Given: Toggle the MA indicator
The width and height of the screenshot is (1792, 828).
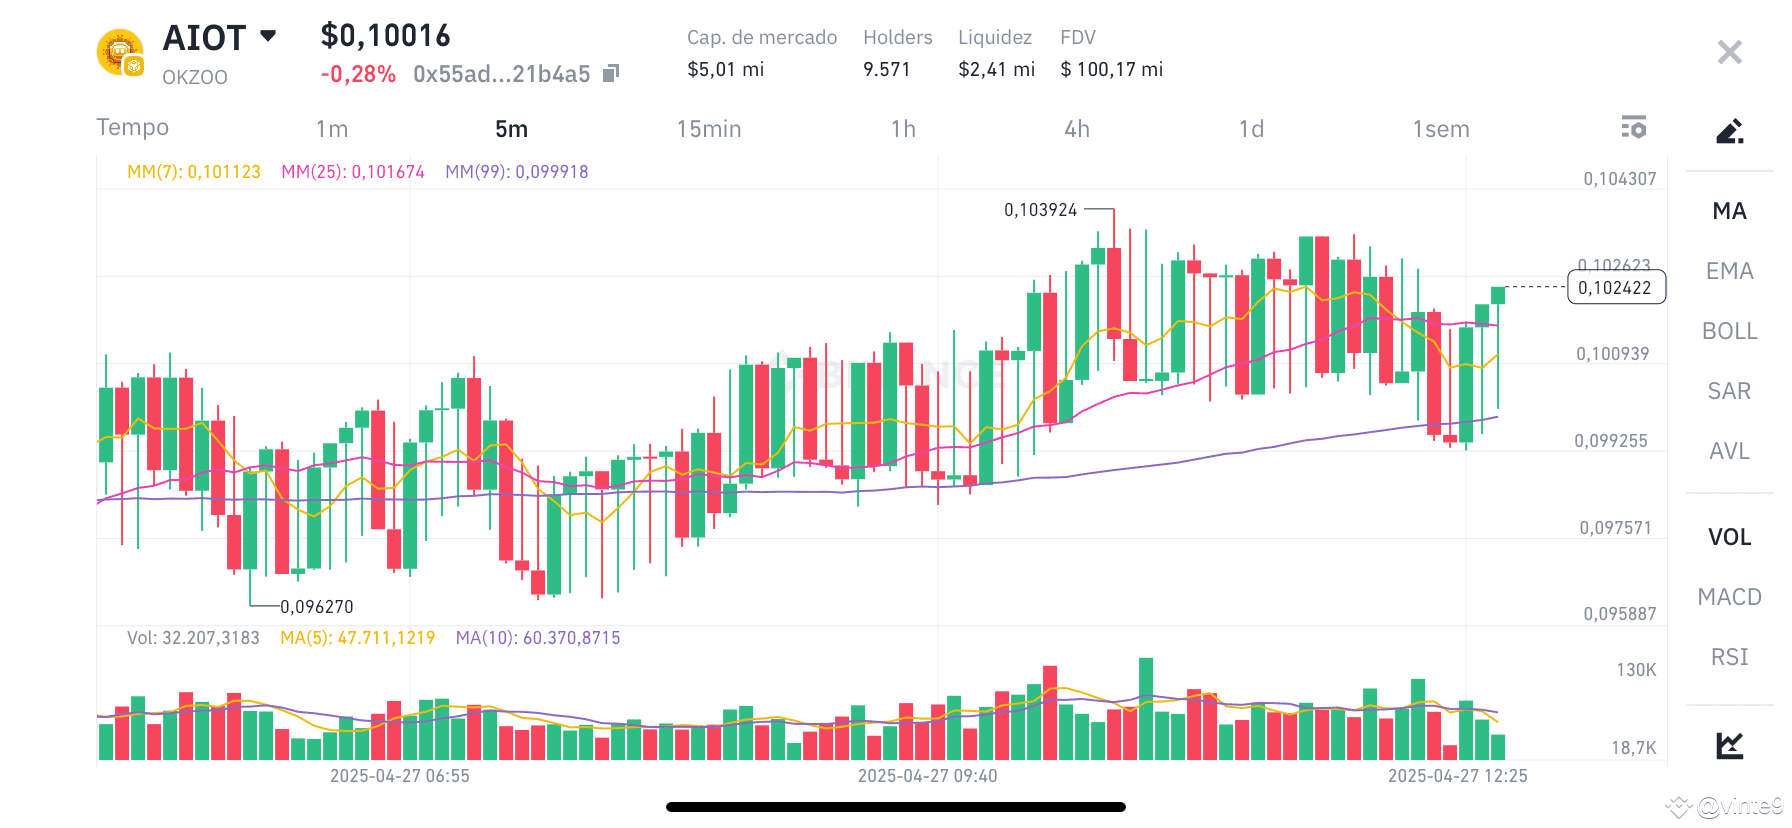Looking at the screenshot, I should coord(1730,211).
